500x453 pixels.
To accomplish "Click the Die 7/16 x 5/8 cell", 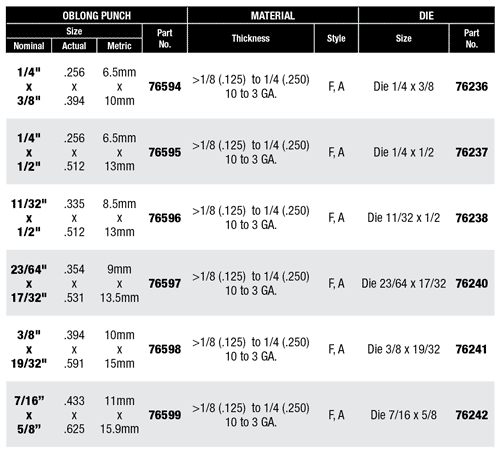I will [404, 415].
